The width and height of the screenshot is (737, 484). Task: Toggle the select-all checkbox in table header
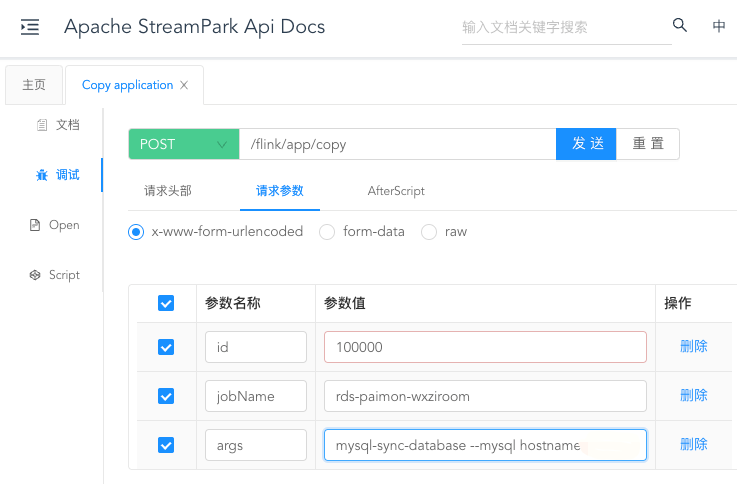tap(166, 303)
